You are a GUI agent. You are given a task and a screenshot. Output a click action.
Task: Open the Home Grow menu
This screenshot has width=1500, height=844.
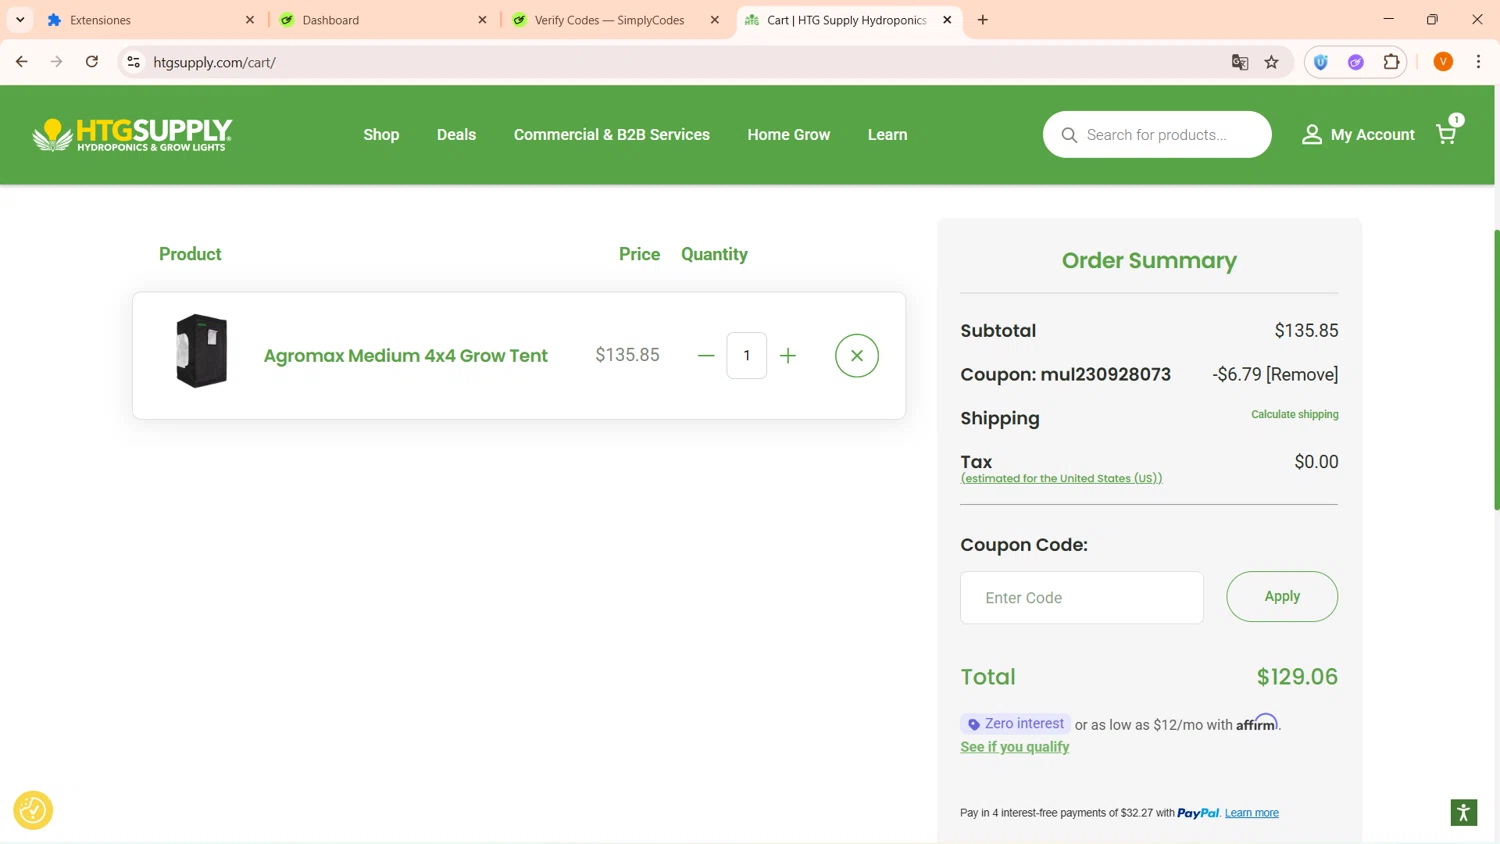coord(789,134)
